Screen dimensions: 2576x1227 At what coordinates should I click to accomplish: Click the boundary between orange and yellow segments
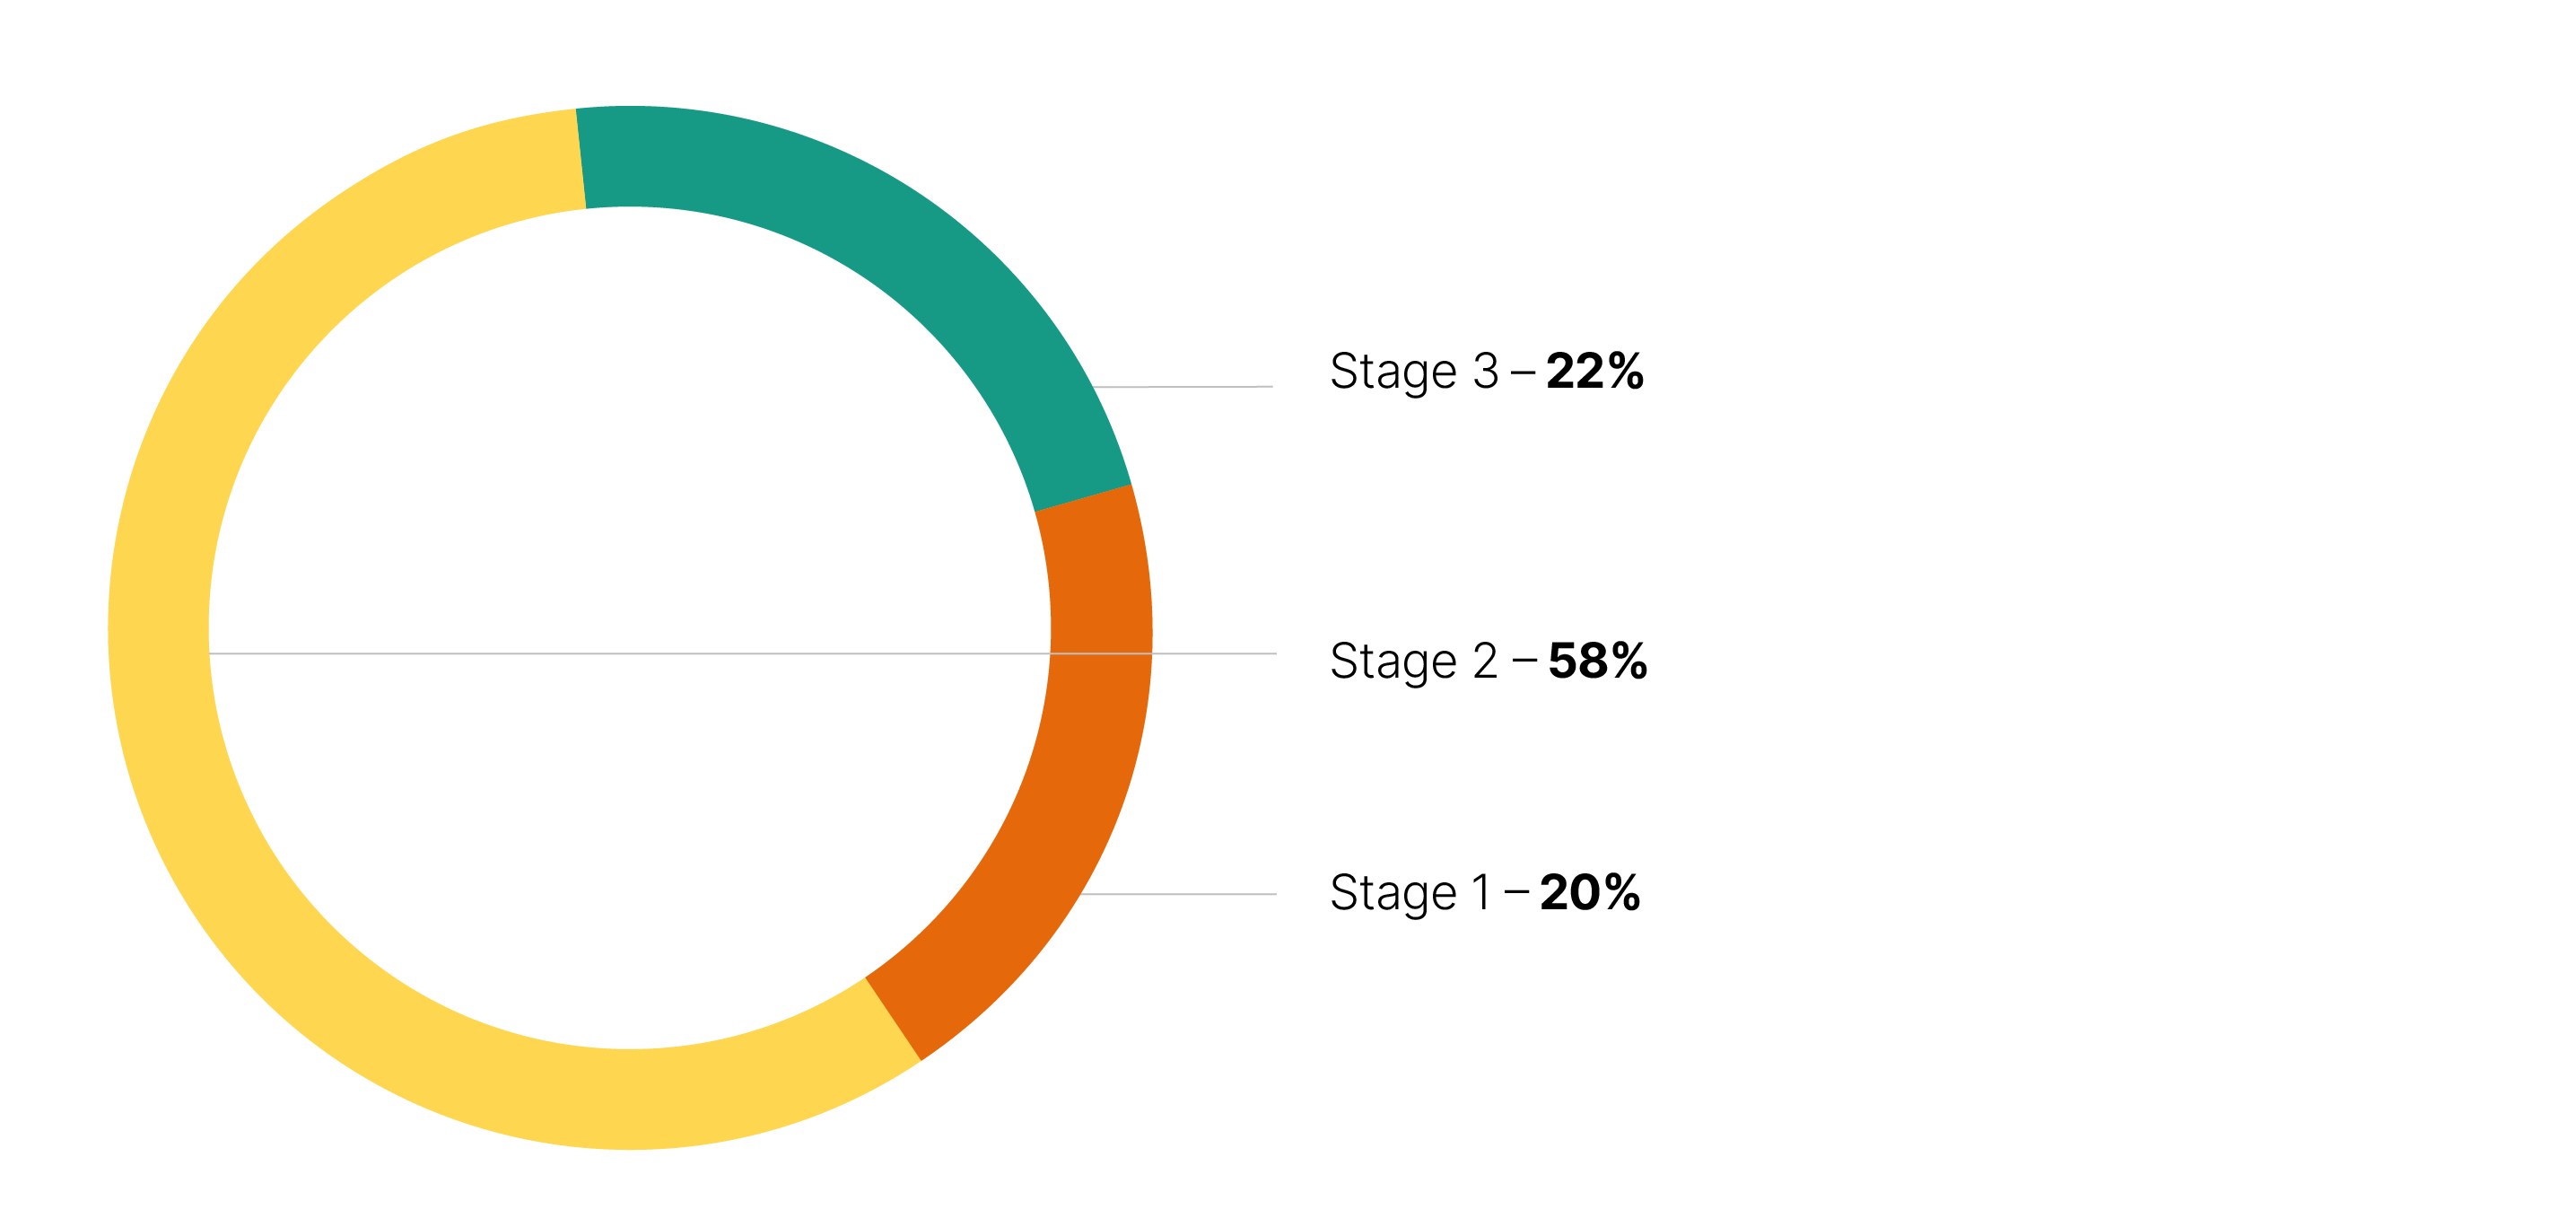point(892,1019)
